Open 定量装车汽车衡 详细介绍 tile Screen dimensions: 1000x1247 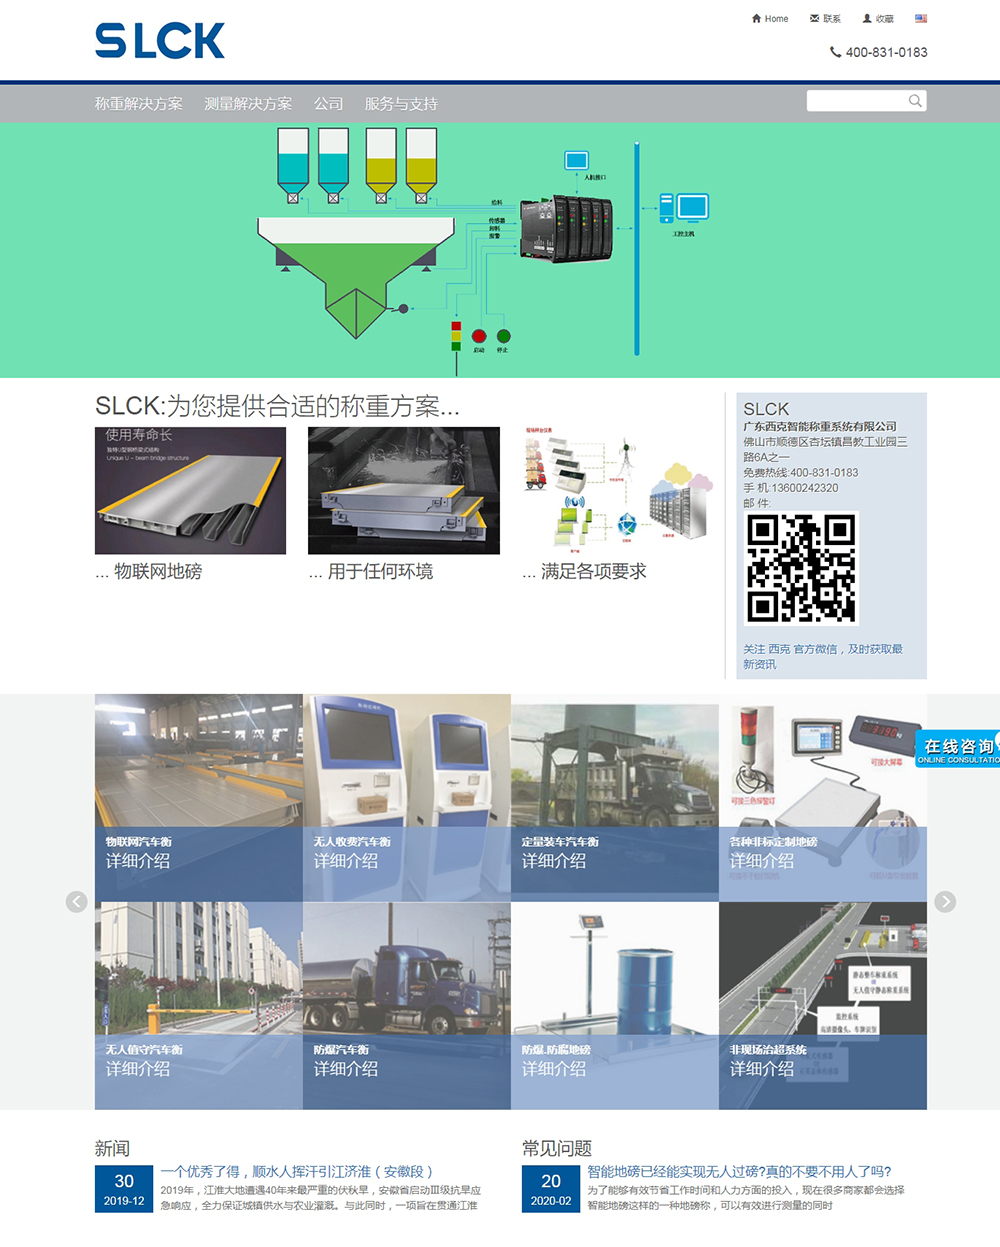[615, 798]
